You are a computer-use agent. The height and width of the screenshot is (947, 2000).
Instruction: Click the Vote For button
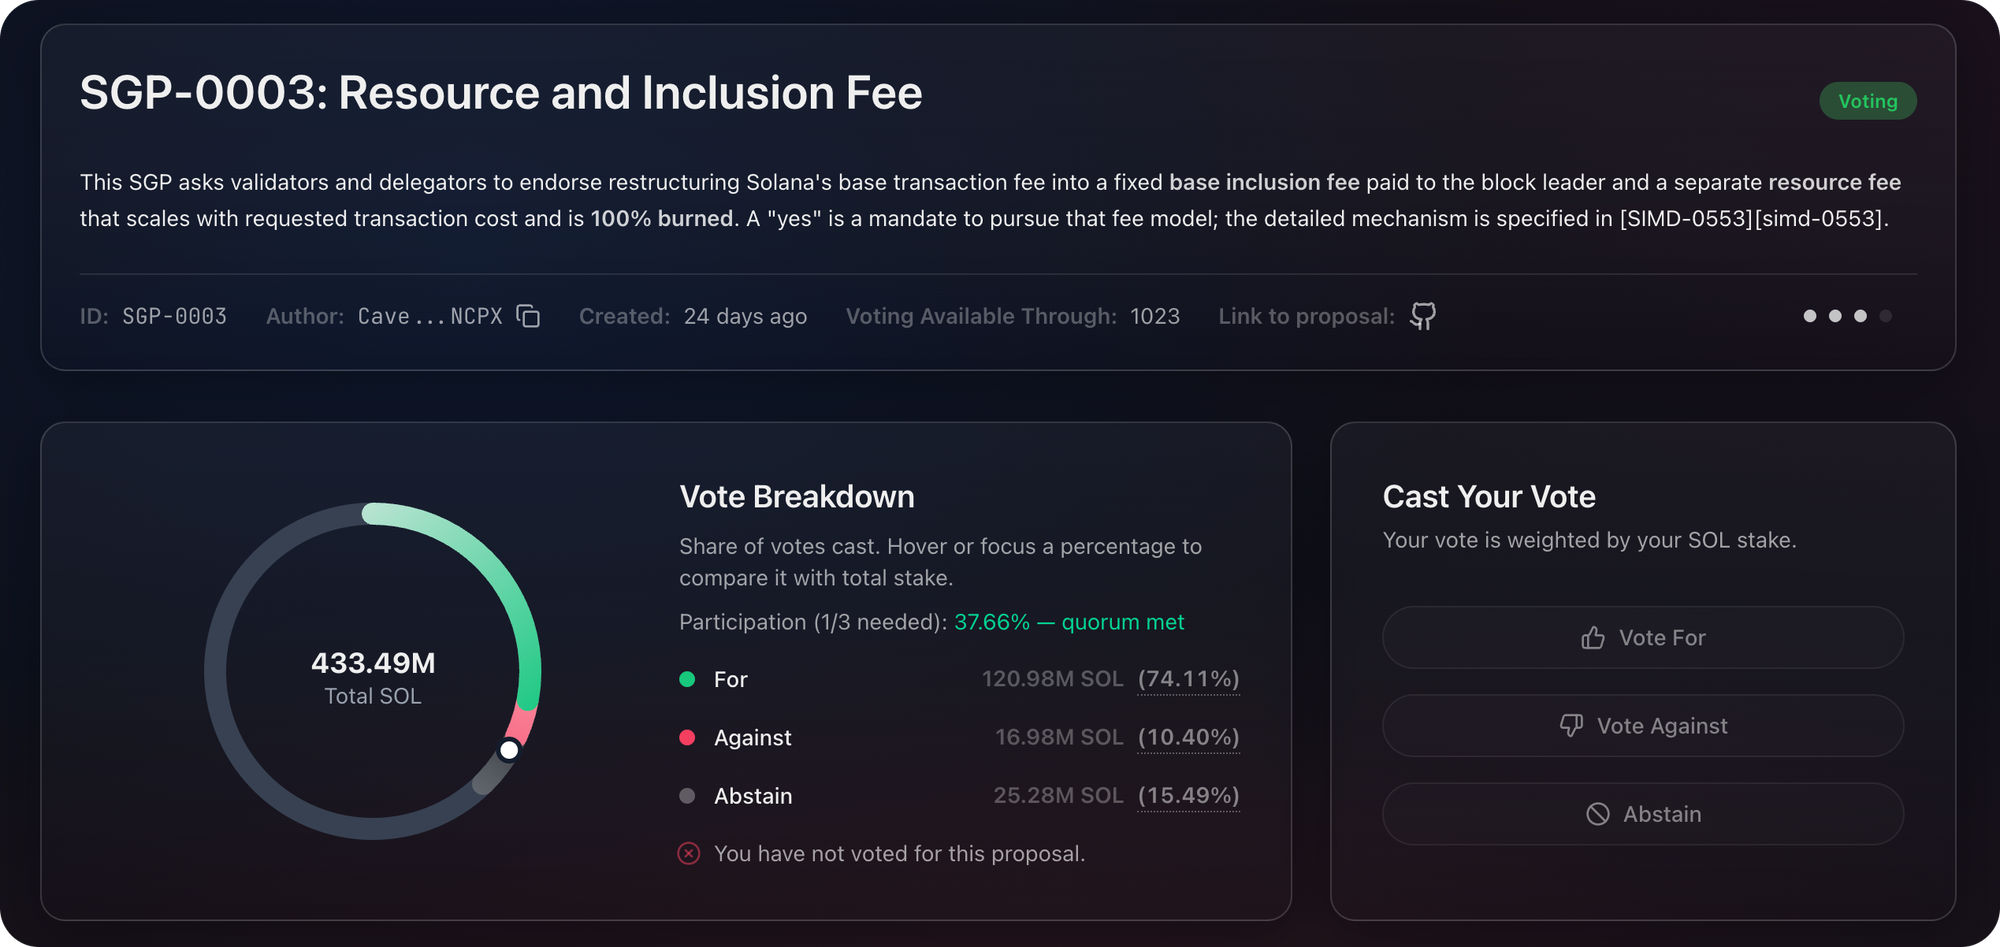coord(1643,638)
